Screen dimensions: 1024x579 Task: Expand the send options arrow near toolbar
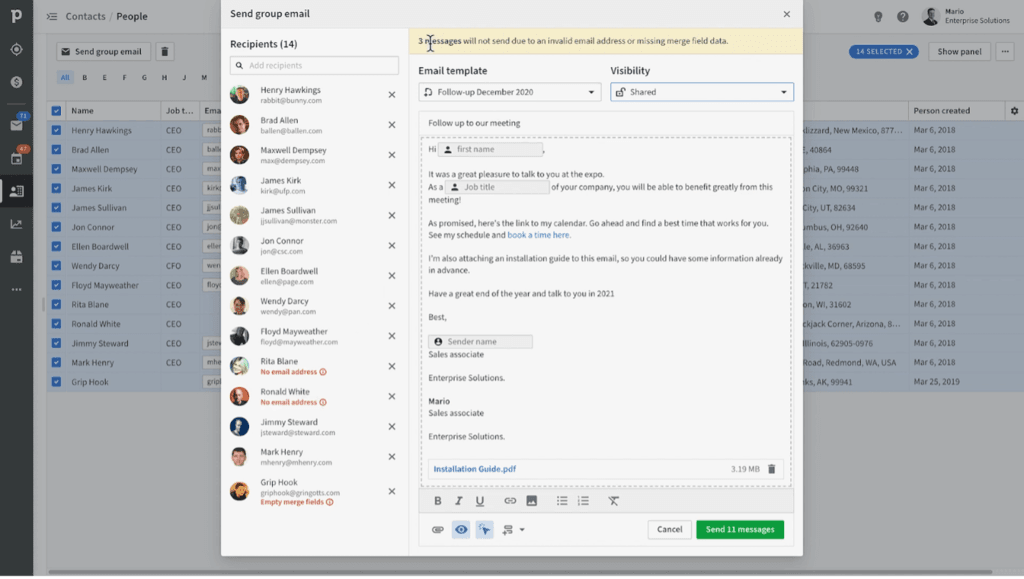click(520, 528)
